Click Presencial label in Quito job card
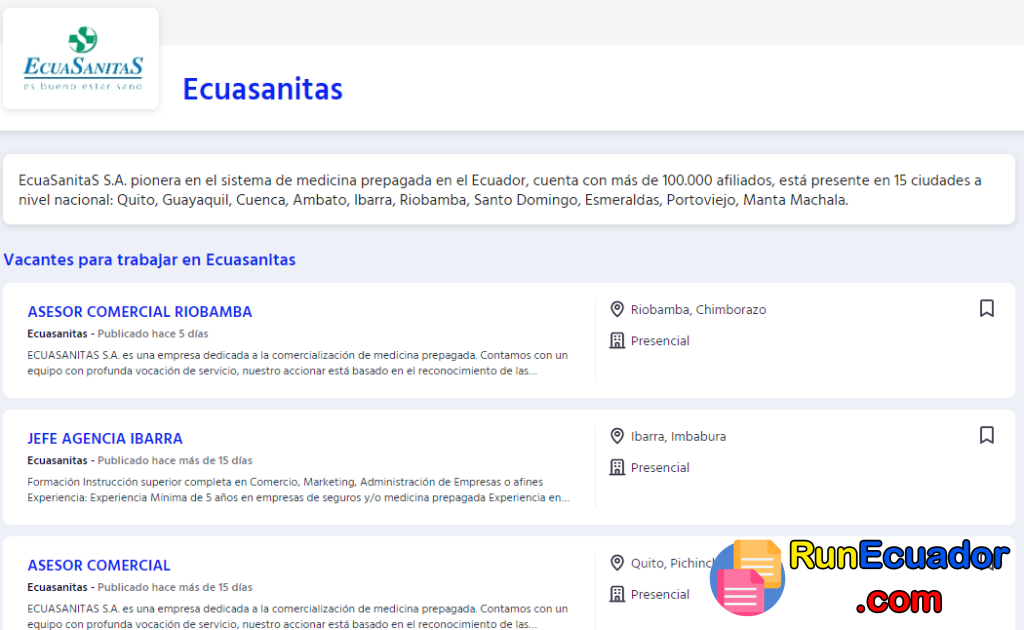1024x630 pixels. [x=660, y=594]
